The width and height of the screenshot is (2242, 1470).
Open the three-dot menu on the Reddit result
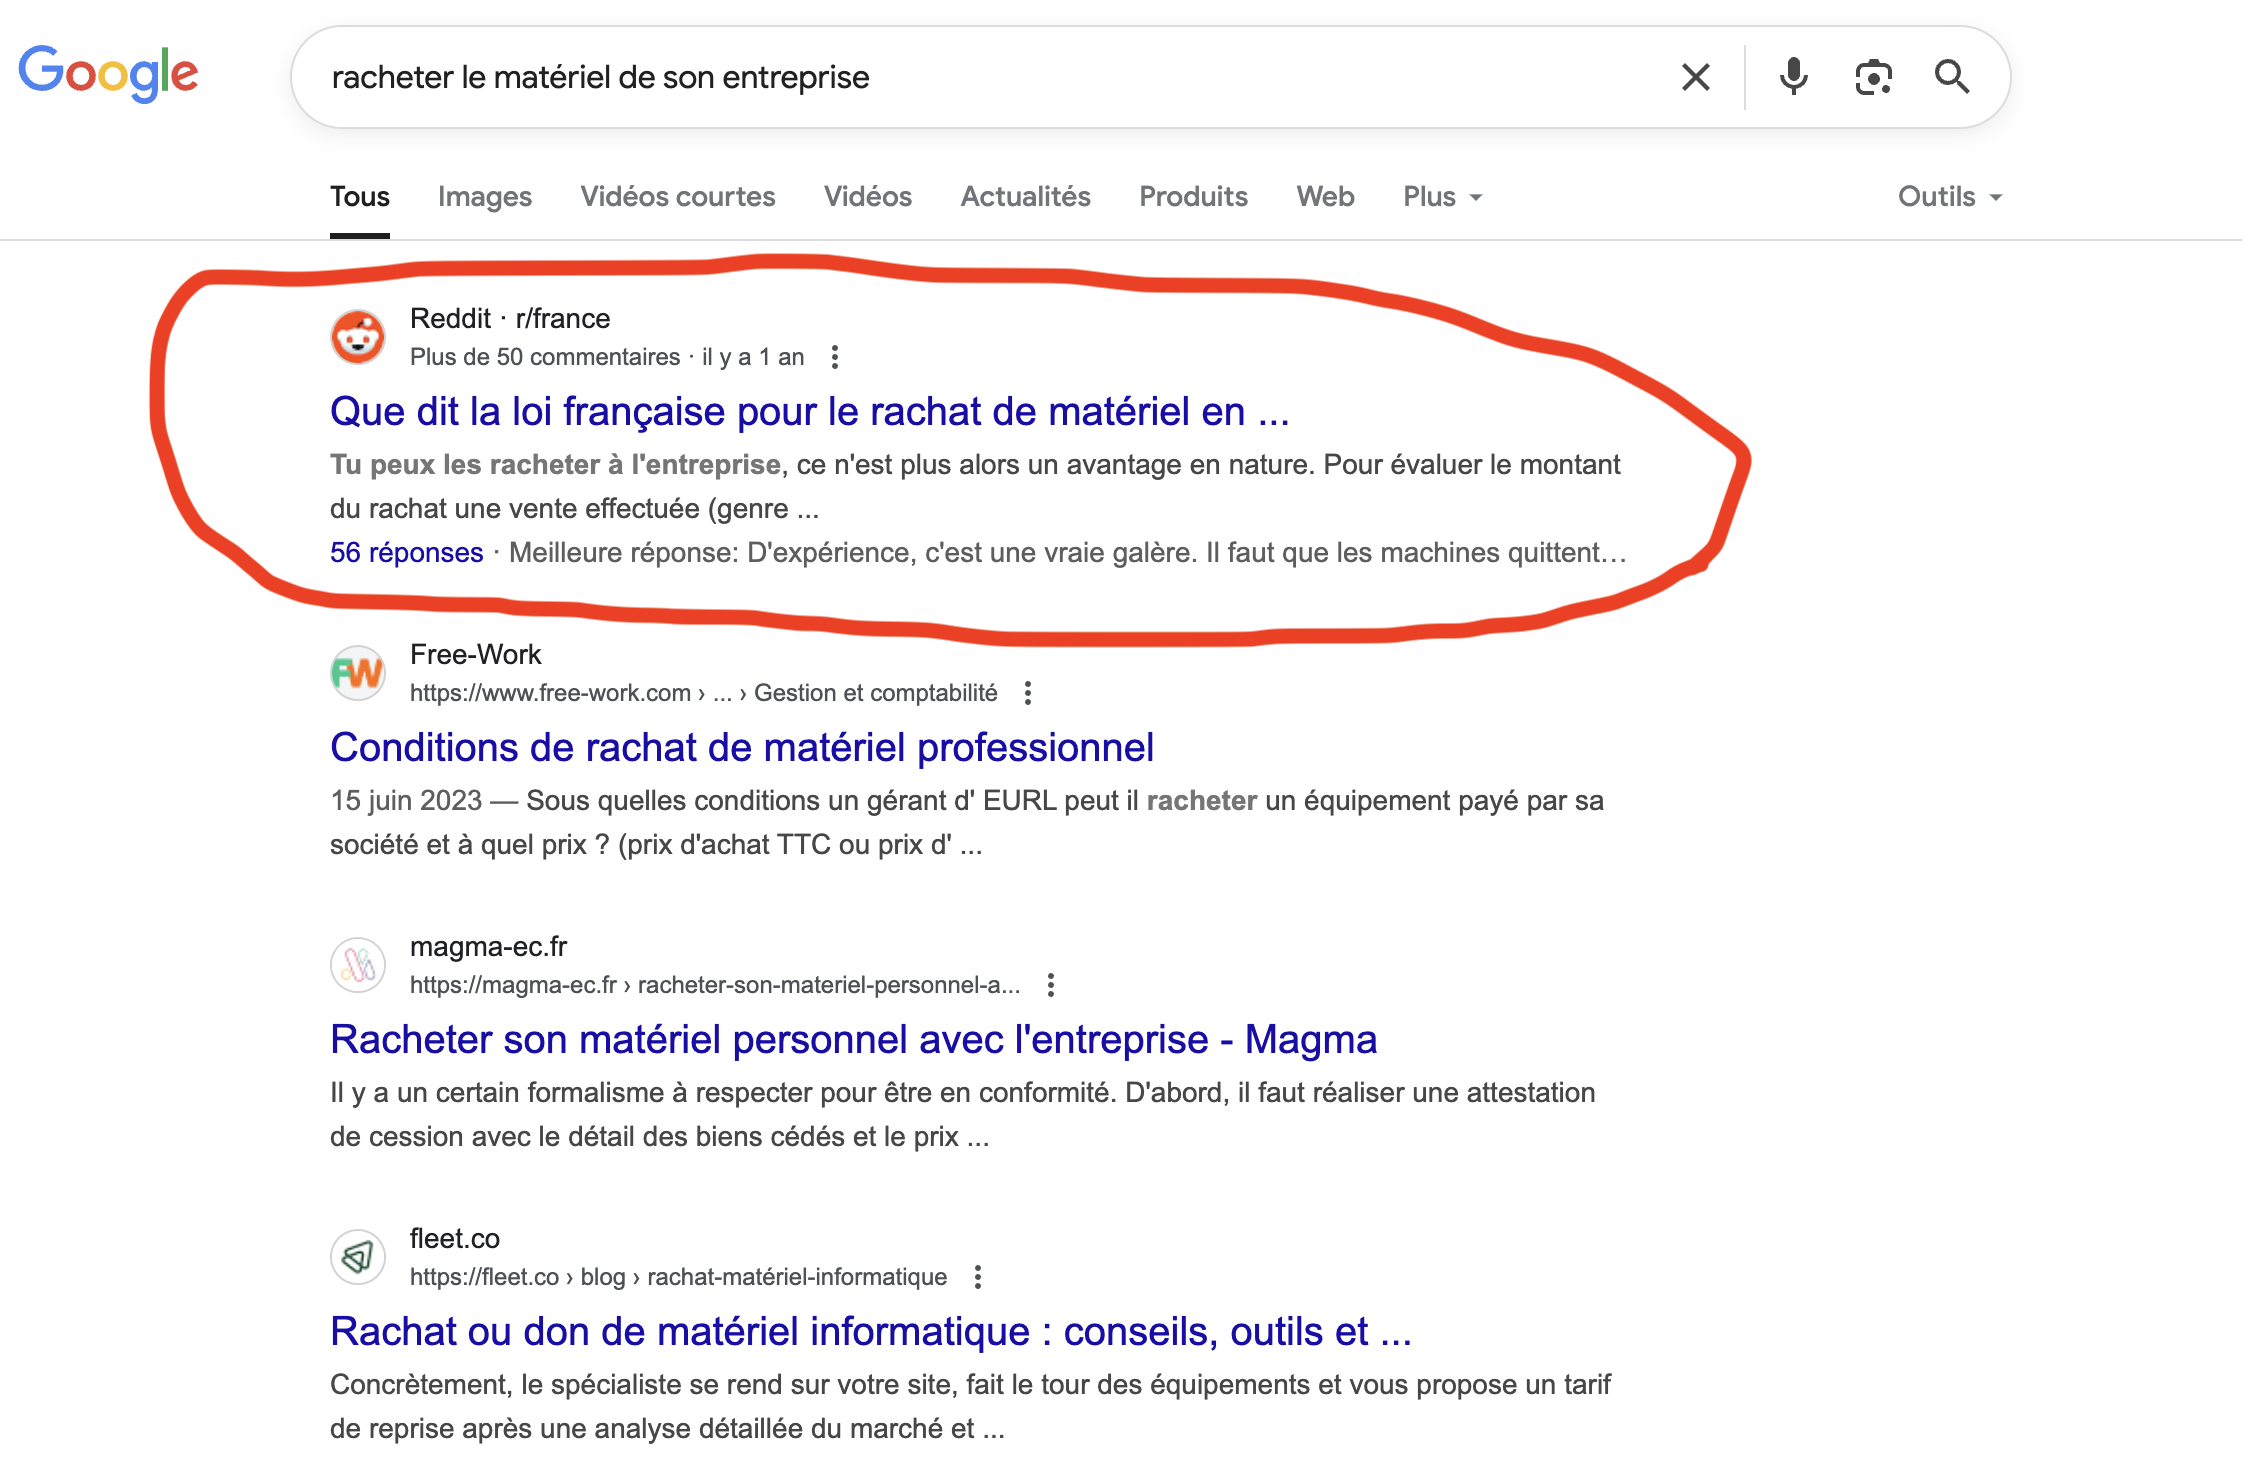point(835,356)
